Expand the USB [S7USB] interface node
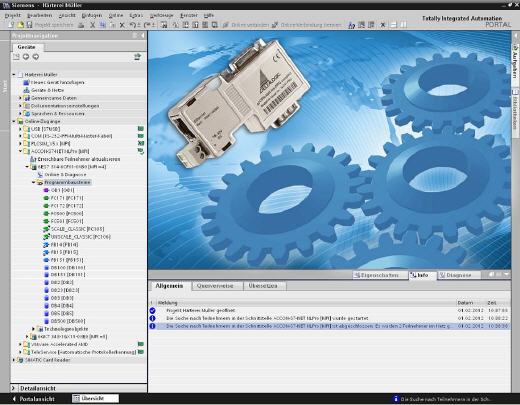 (20, 129)
